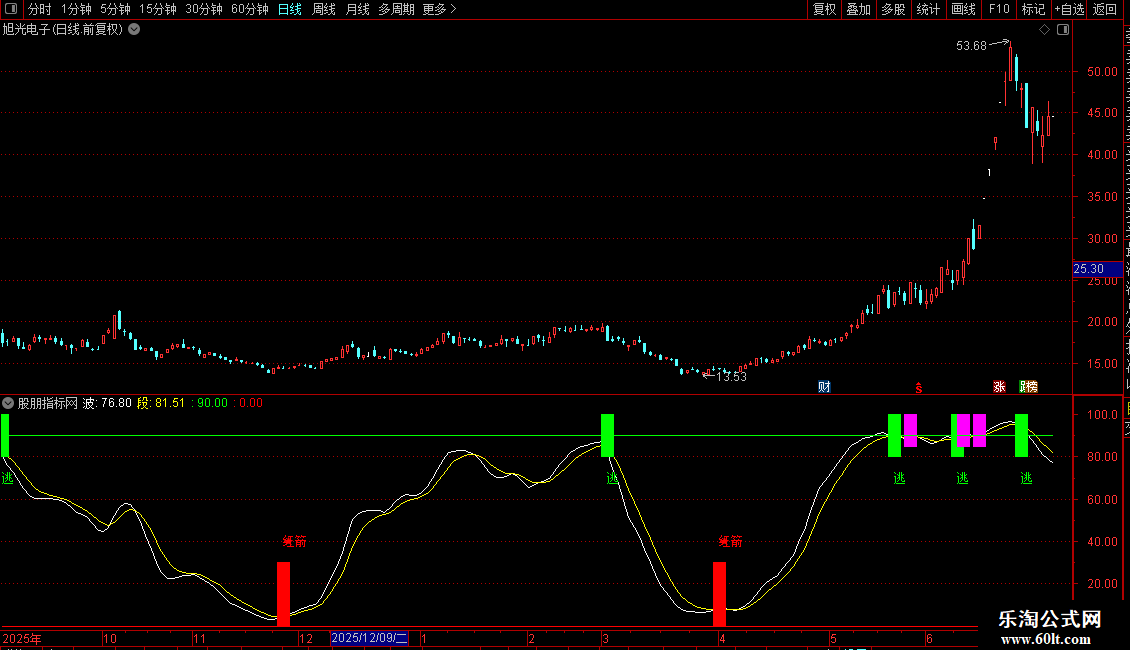Viewport: 1130px width, 650px height.
Task: Click the red 涨 marker icon
Action: [999, 387]
